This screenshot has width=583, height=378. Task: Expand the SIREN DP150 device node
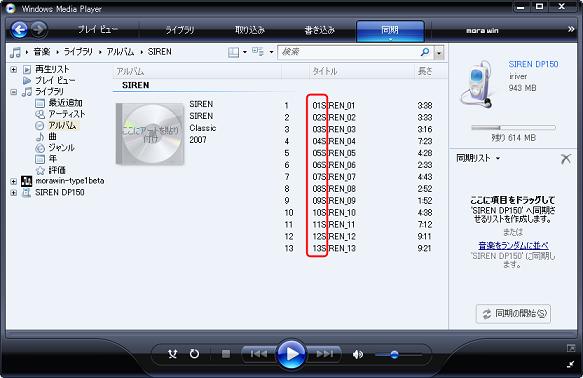(x=13, y=193)
